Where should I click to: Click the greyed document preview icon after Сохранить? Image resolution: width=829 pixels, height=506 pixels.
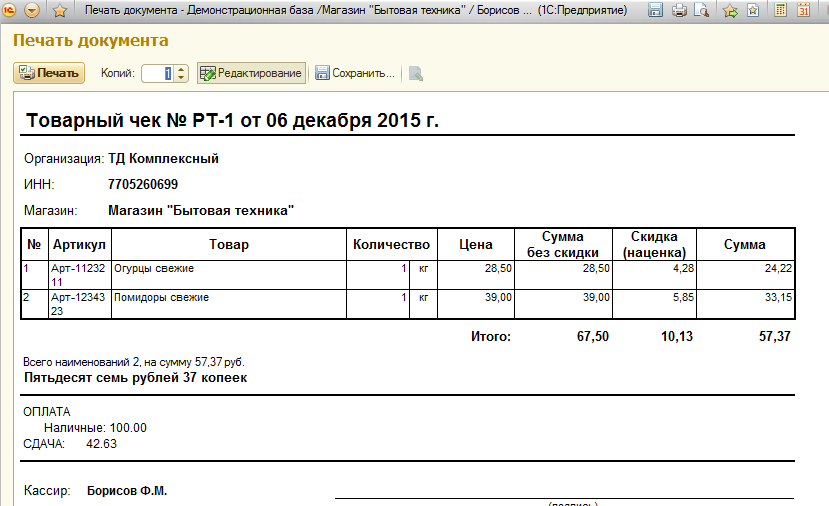point(416,73)
